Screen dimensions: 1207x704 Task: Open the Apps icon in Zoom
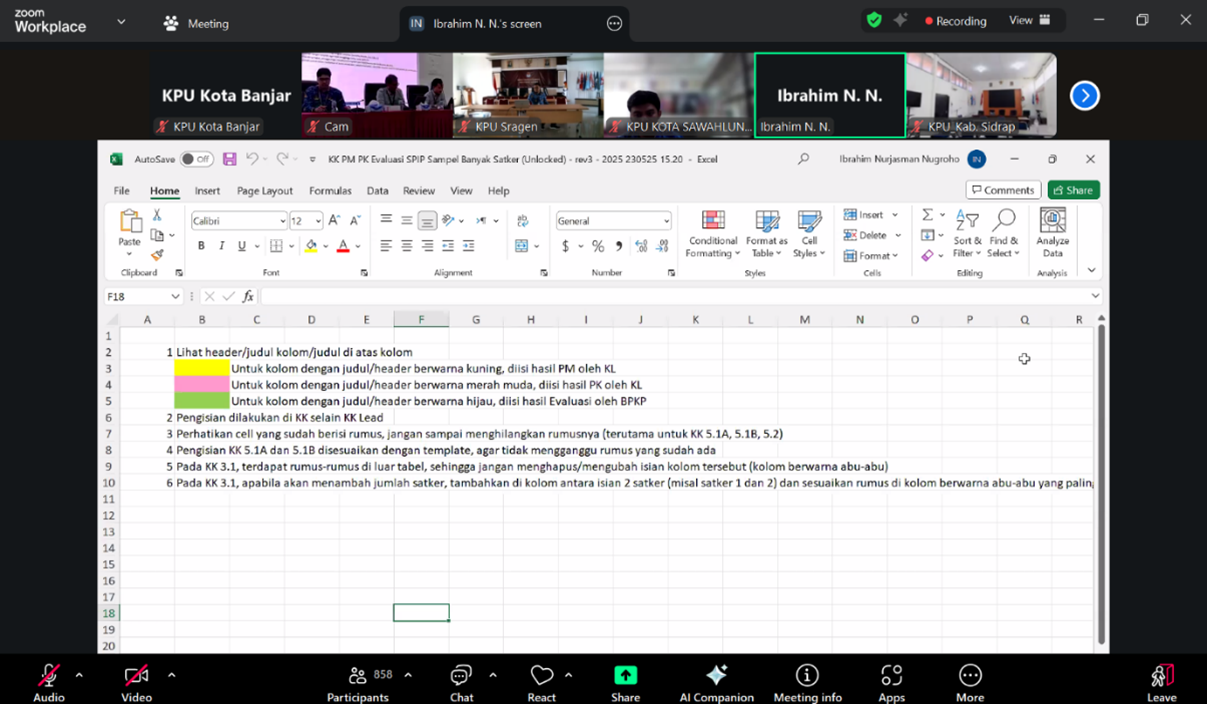(x=891, y=676)
